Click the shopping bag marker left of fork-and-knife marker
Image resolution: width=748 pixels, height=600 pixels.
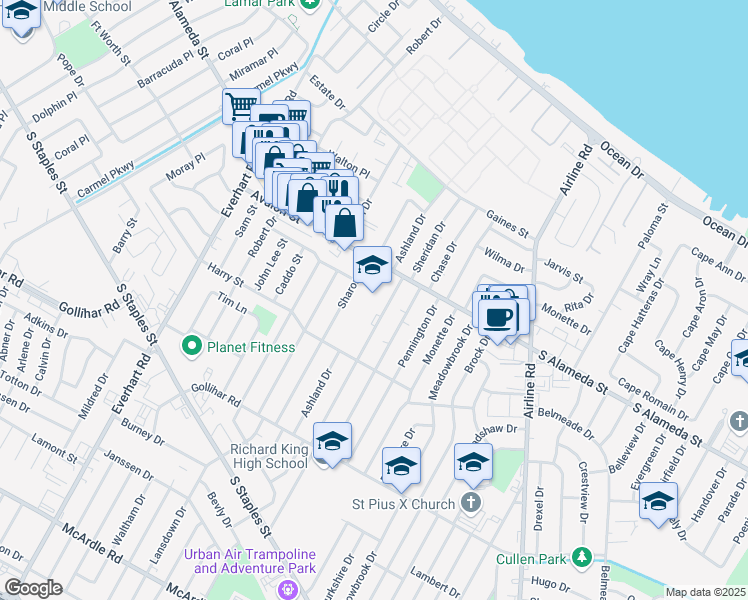pyautogui.click(x=307, y=197)
